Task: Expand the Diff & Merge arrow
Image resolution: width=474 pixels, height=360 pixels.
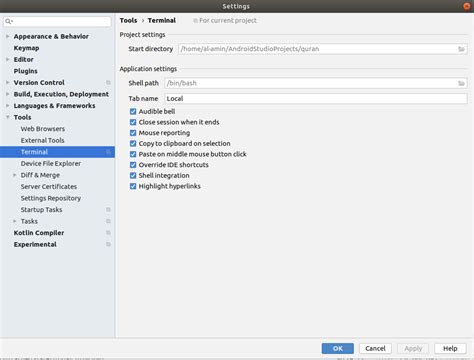Action: tap(15, 175)
